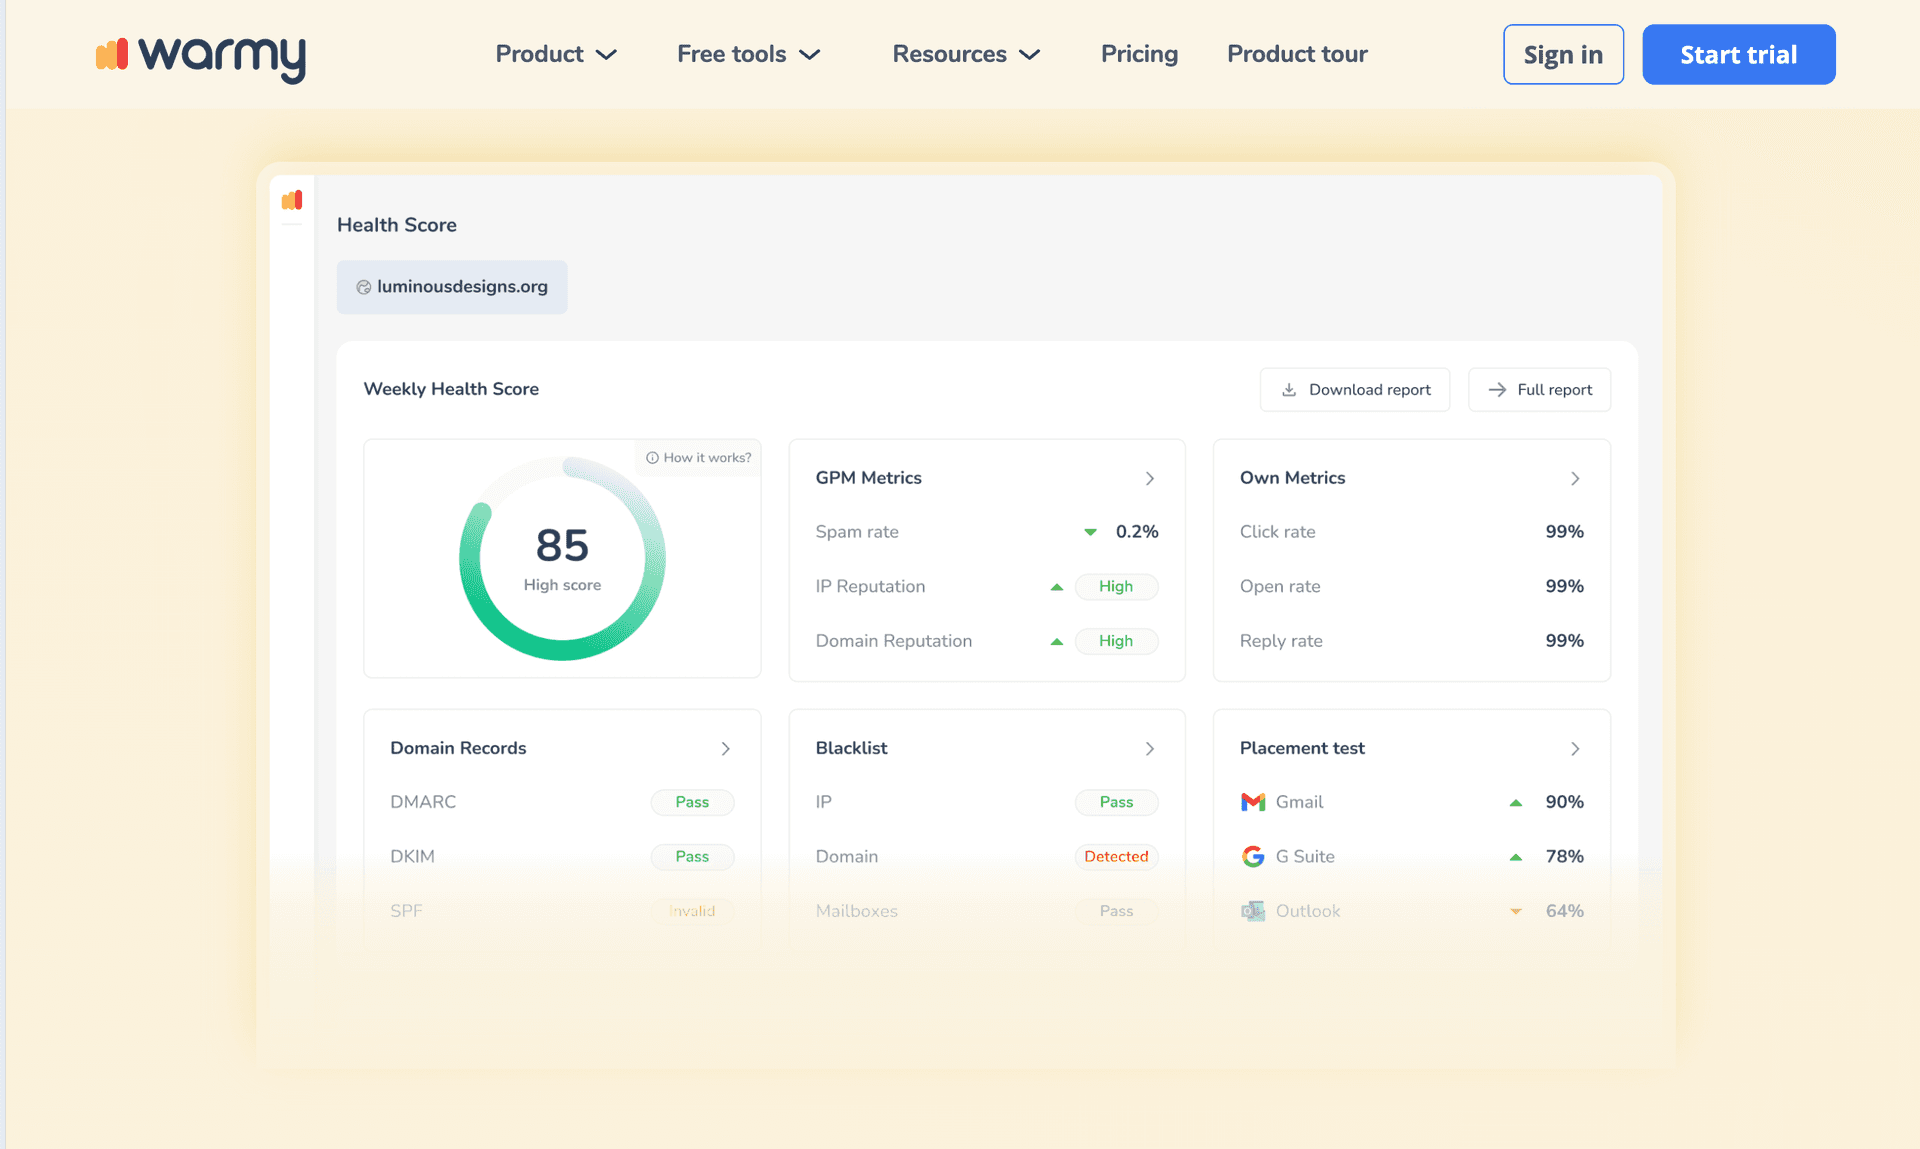1920x1149 pixels.
Task: Click the green down arrow beside Spam rate
Action: pos(1091,532)
